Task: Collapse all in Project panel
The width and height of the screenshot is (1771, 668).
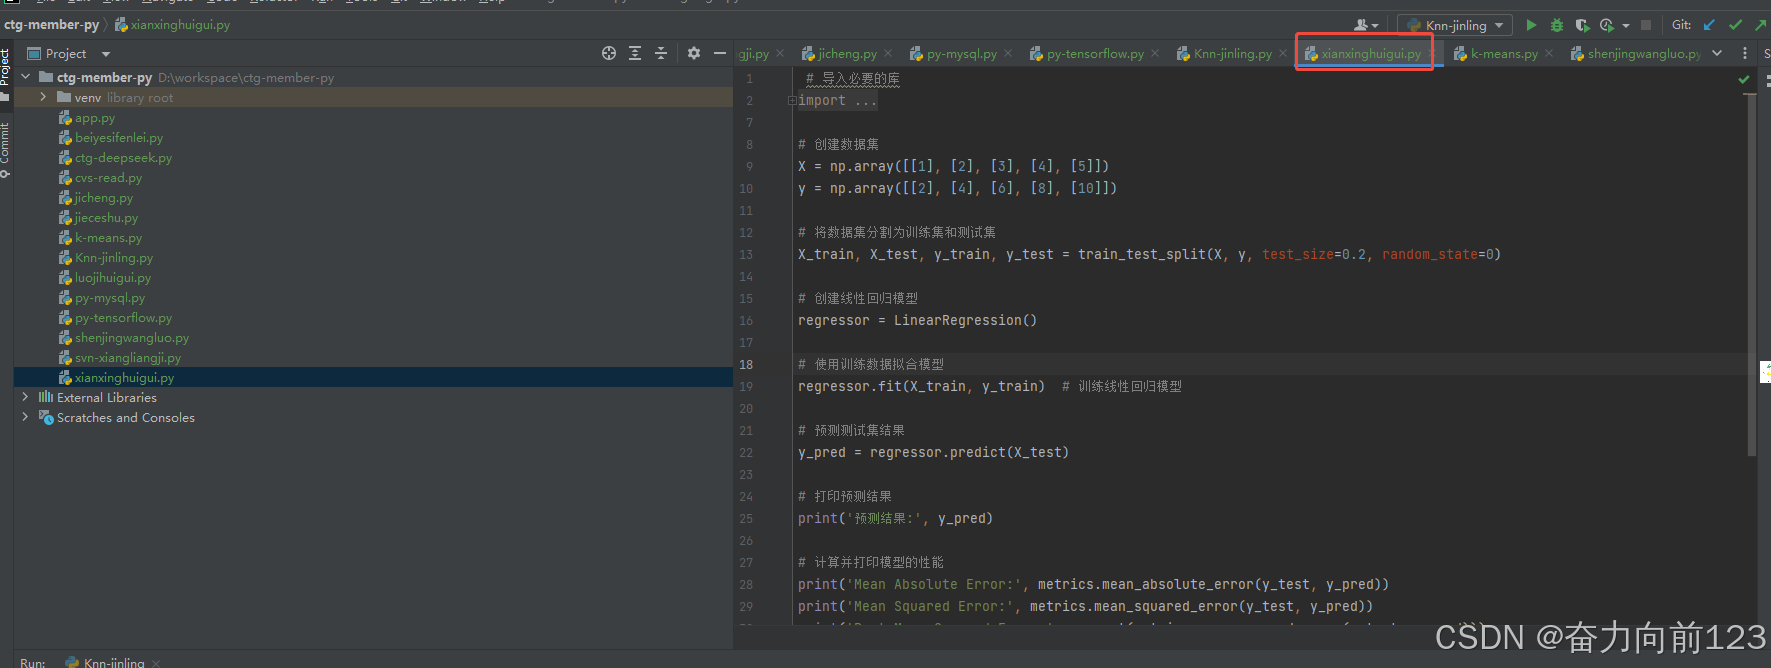Action: pos(661,53)
